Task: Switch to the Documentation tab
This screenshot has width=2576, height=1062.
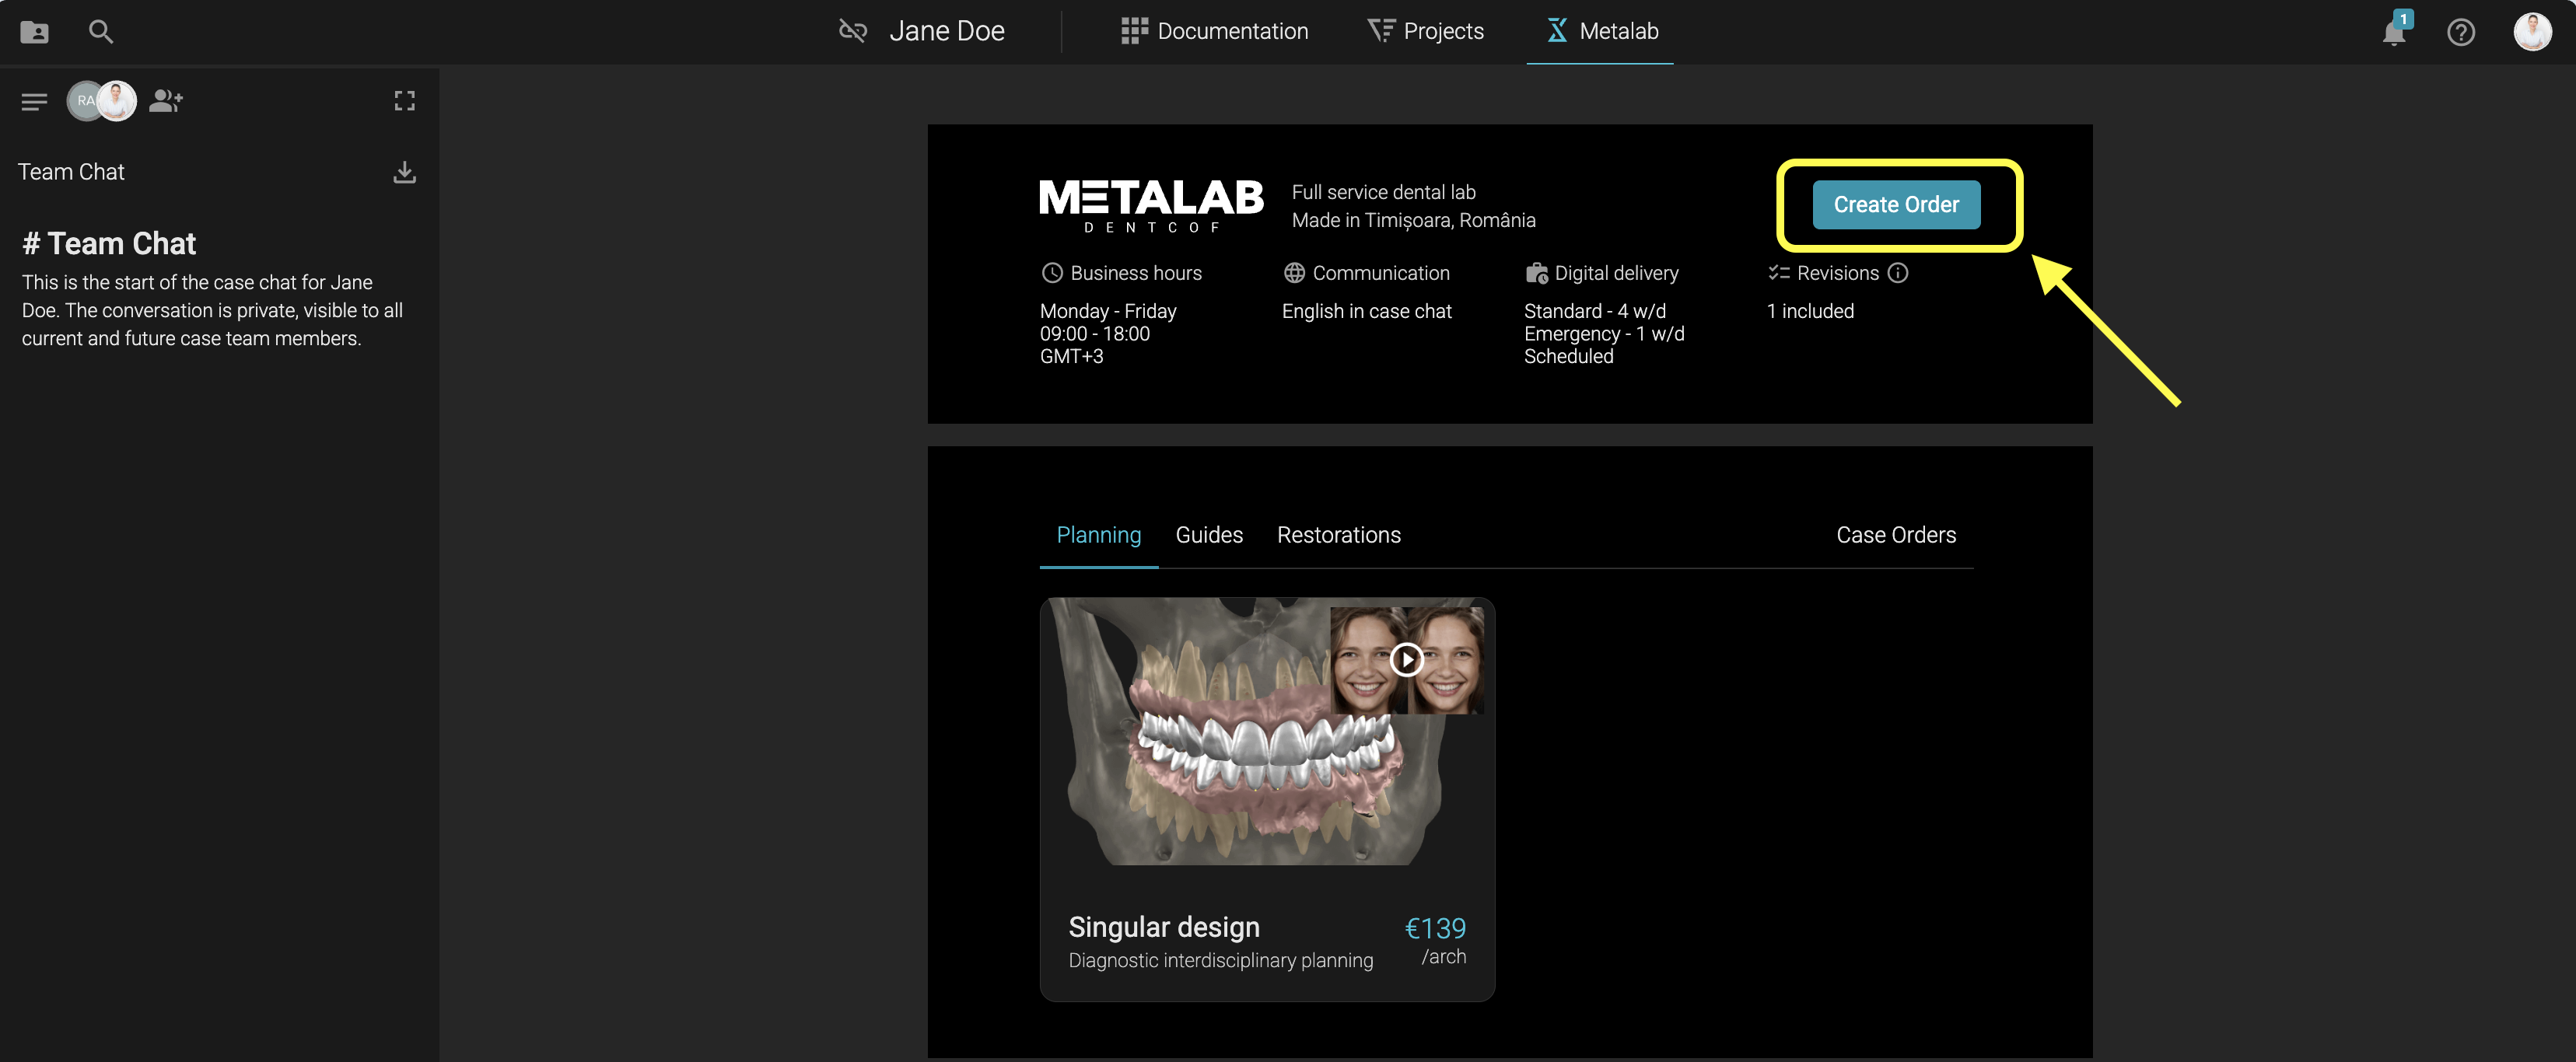Action: tap(1214, 31)
